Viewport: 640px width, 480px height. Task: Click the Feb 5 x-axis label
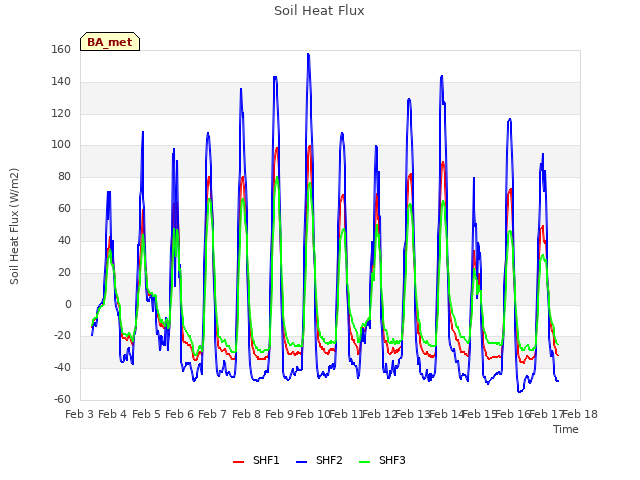click(x=146, y=414)
